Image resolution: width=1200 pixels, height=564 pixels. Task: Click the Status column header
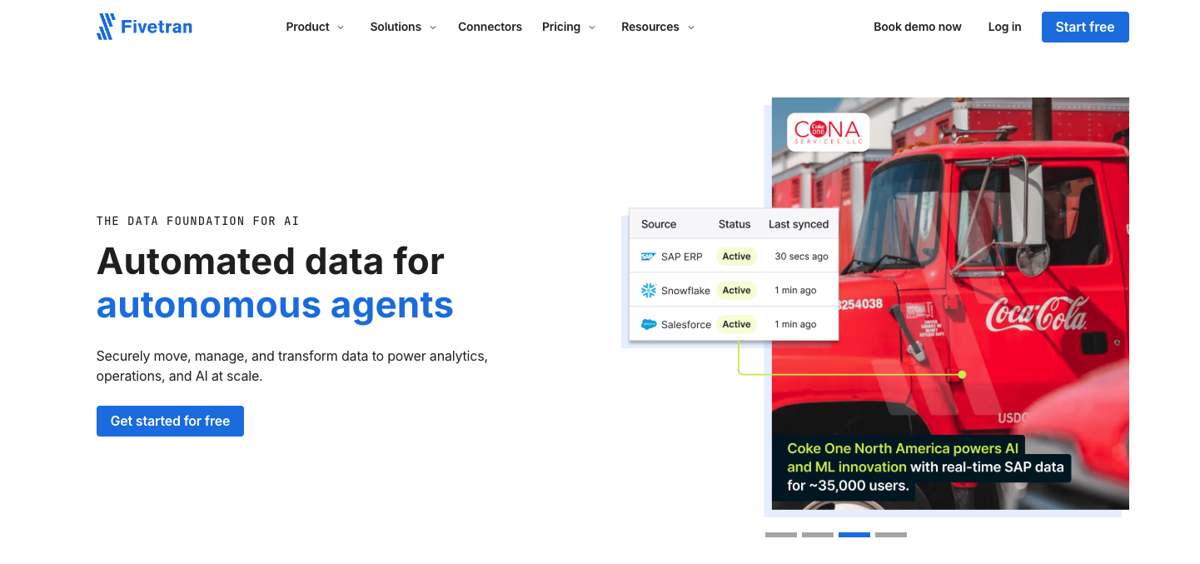point(734,224)
